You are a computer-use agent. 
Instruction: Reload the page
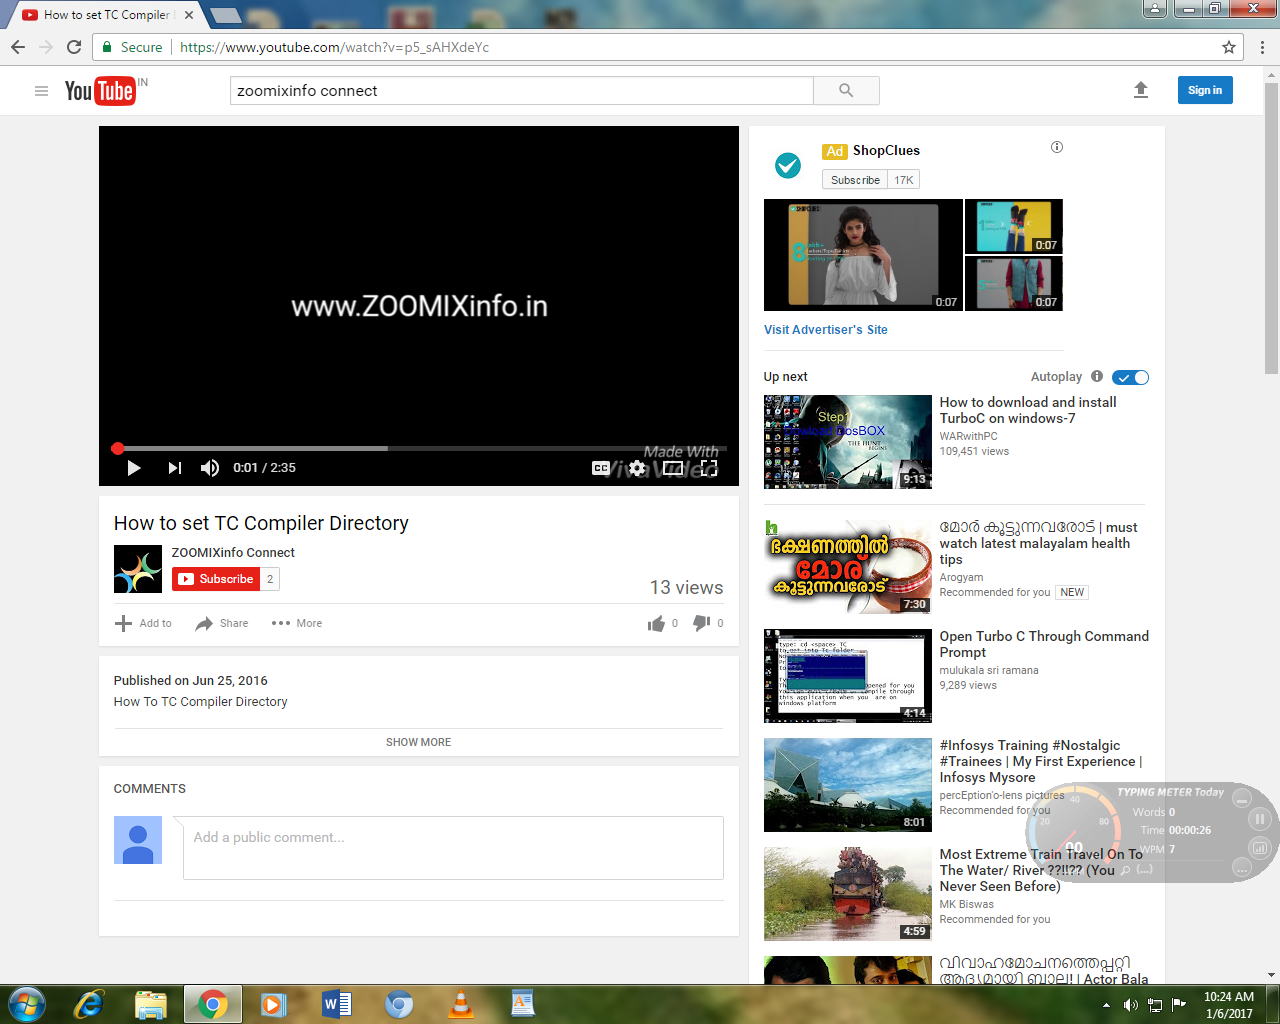tap(74, 47)
